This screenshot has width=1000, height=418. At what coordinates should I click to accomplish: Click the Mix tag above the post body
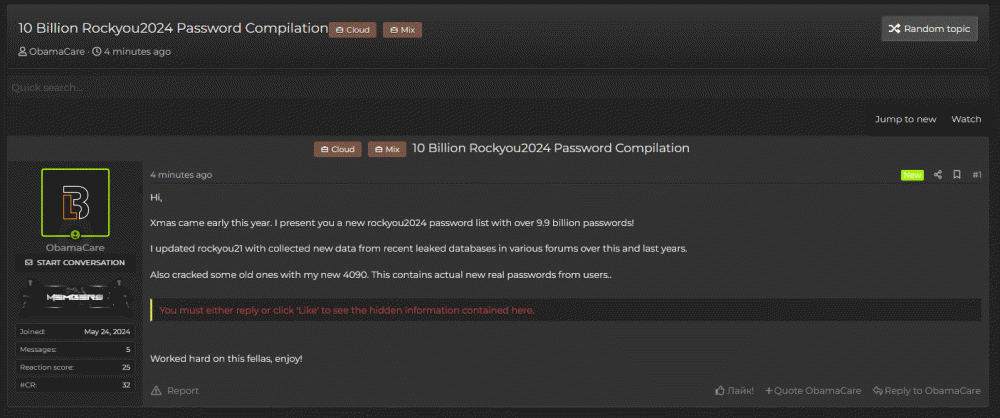click(x=387, y=149)
